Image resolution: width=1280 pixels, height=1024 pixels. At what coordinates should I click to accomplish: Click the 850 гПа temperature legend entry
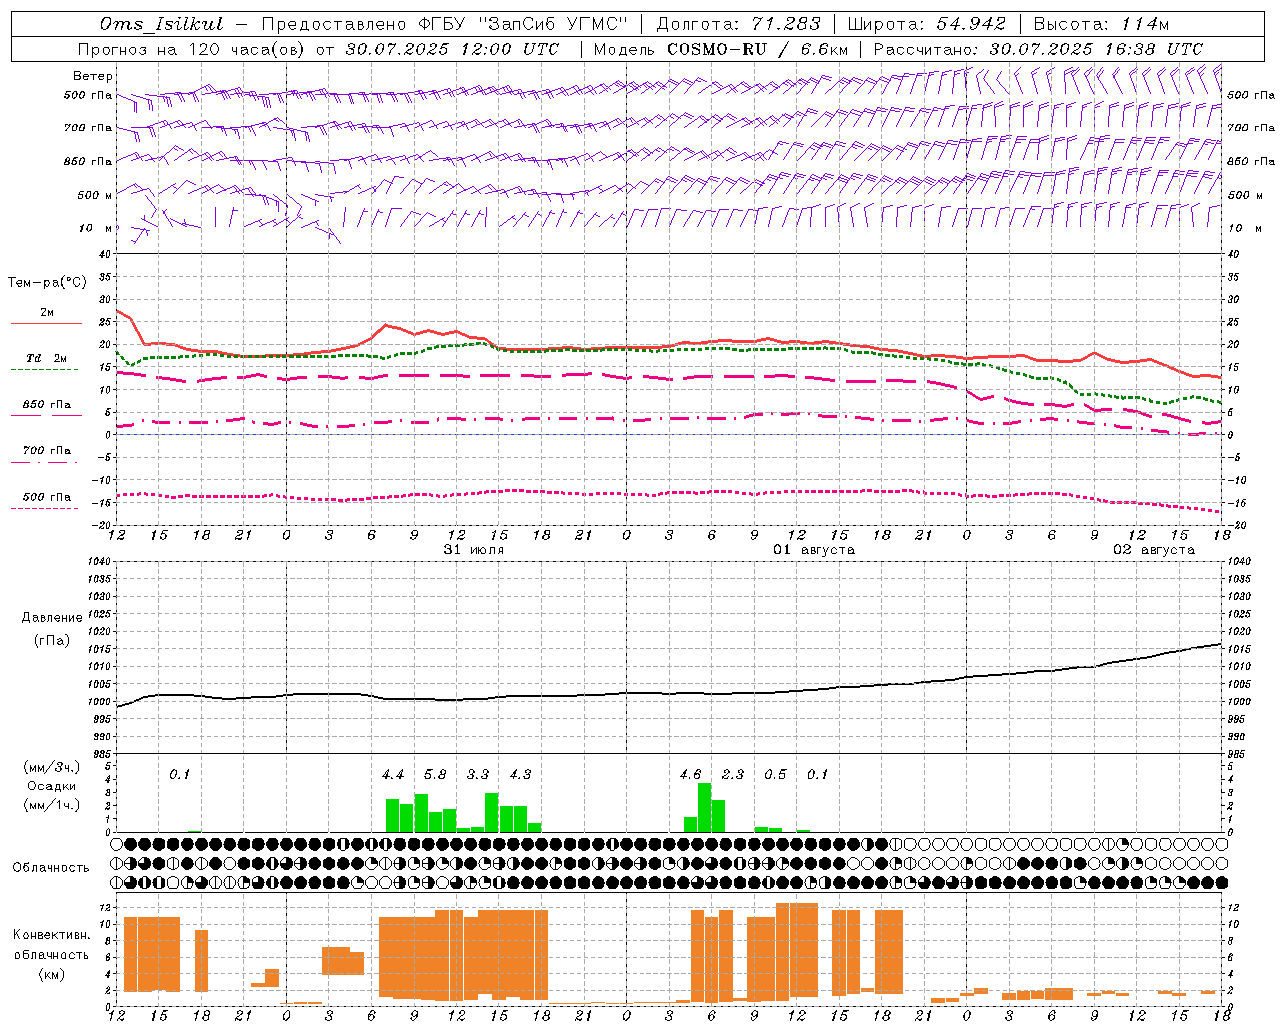coord(47,405)
